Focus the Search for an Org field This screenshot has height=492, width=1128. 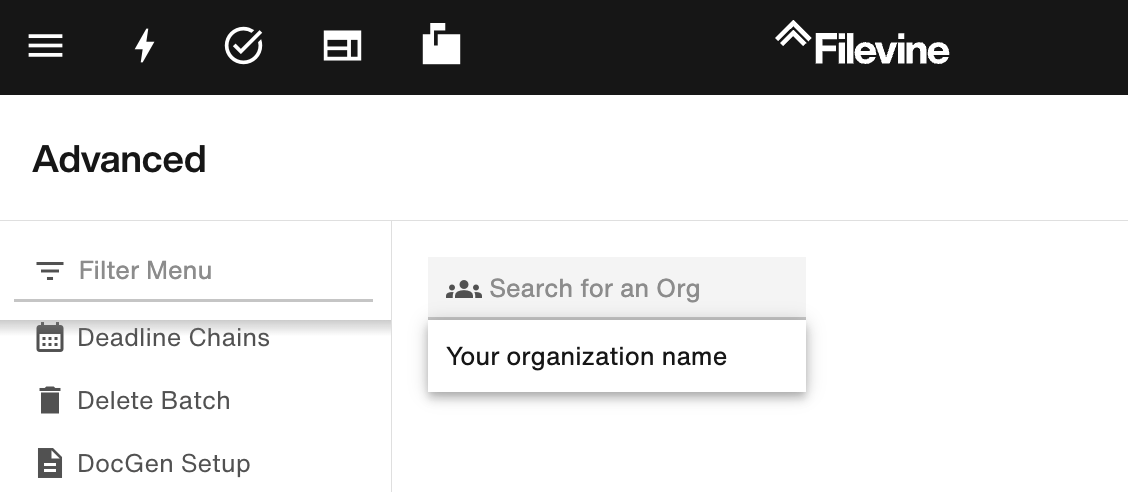[617, 288]
